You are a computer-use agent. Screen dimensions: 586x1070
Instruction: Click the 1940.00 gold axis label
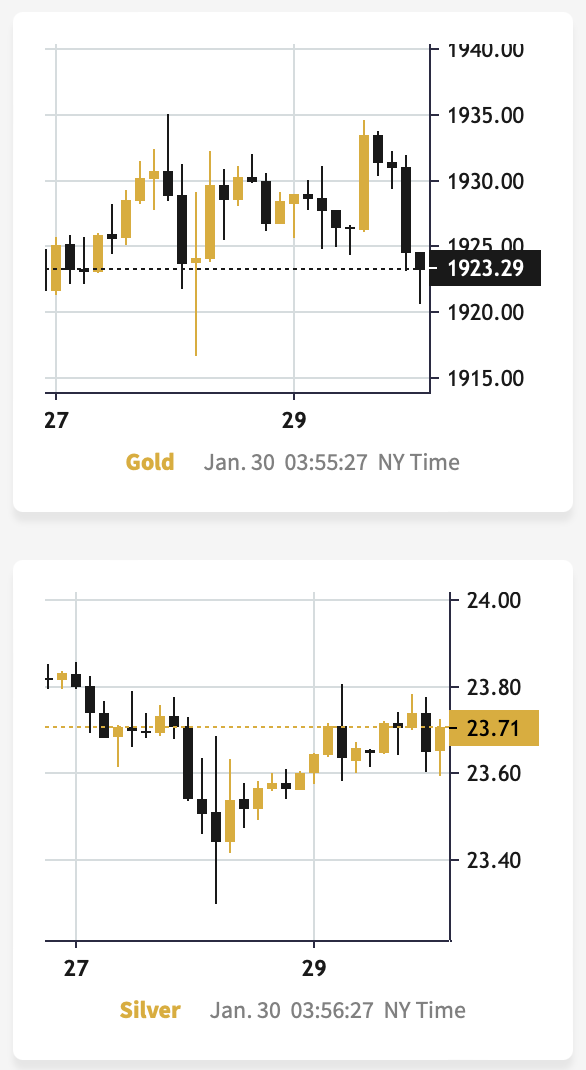coord(486,50)
